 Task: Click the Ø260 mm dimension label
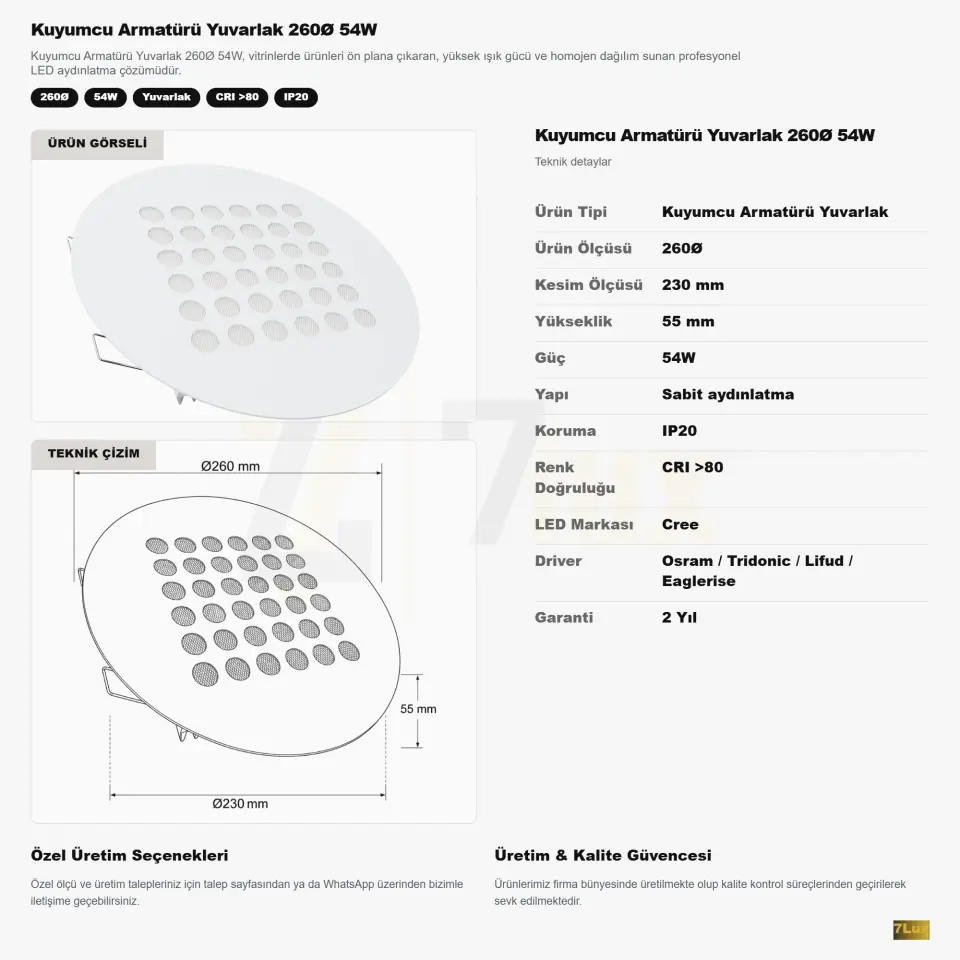pyautogui.click(x=230, y=467)
